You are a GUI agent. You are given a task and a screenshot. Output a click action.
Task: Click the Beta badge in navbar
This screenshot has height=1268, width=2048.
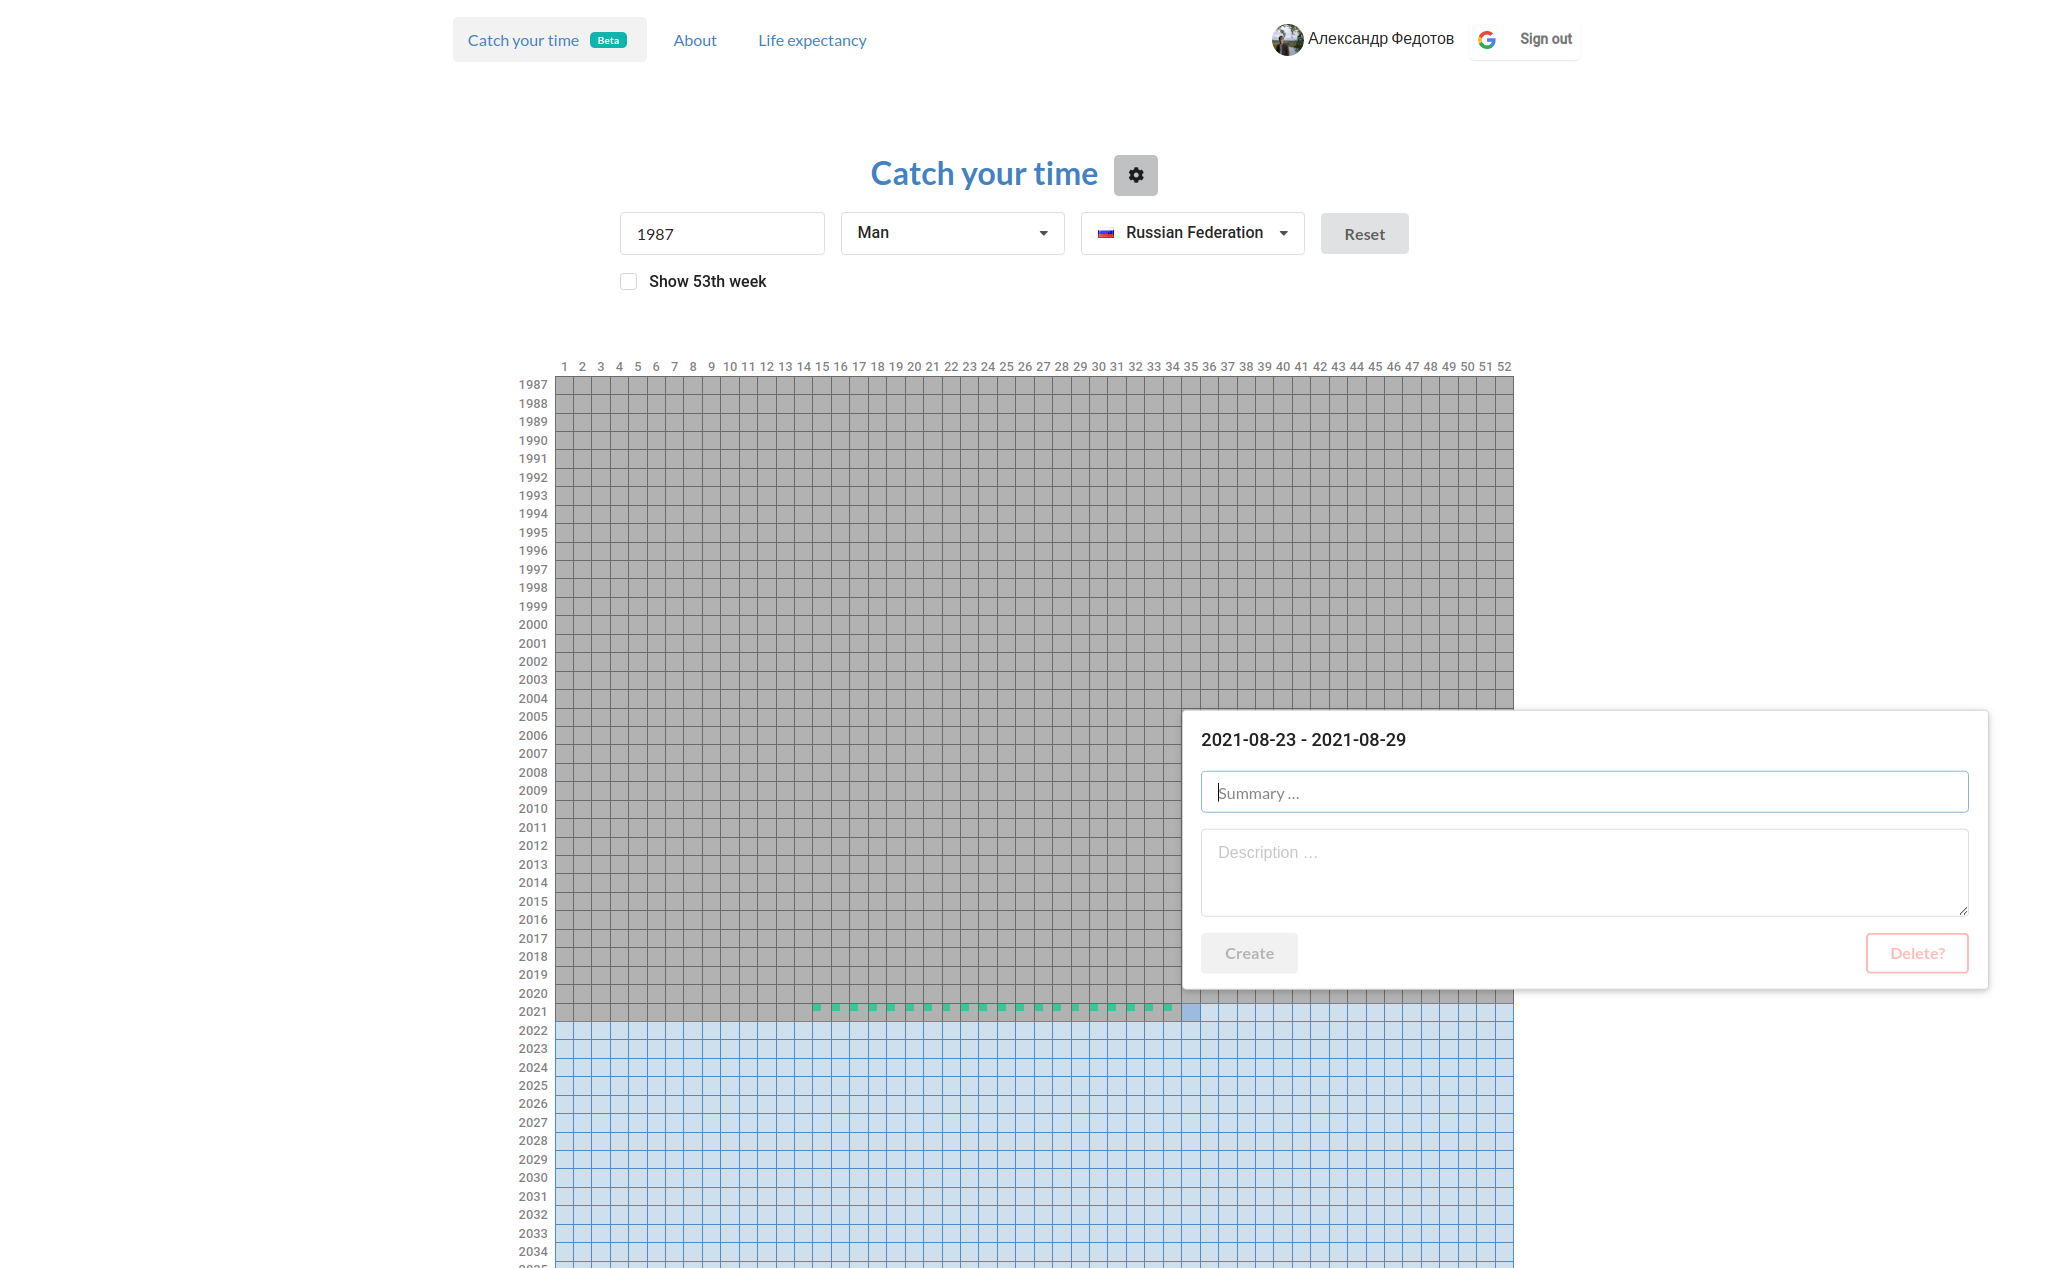(608, 41)
